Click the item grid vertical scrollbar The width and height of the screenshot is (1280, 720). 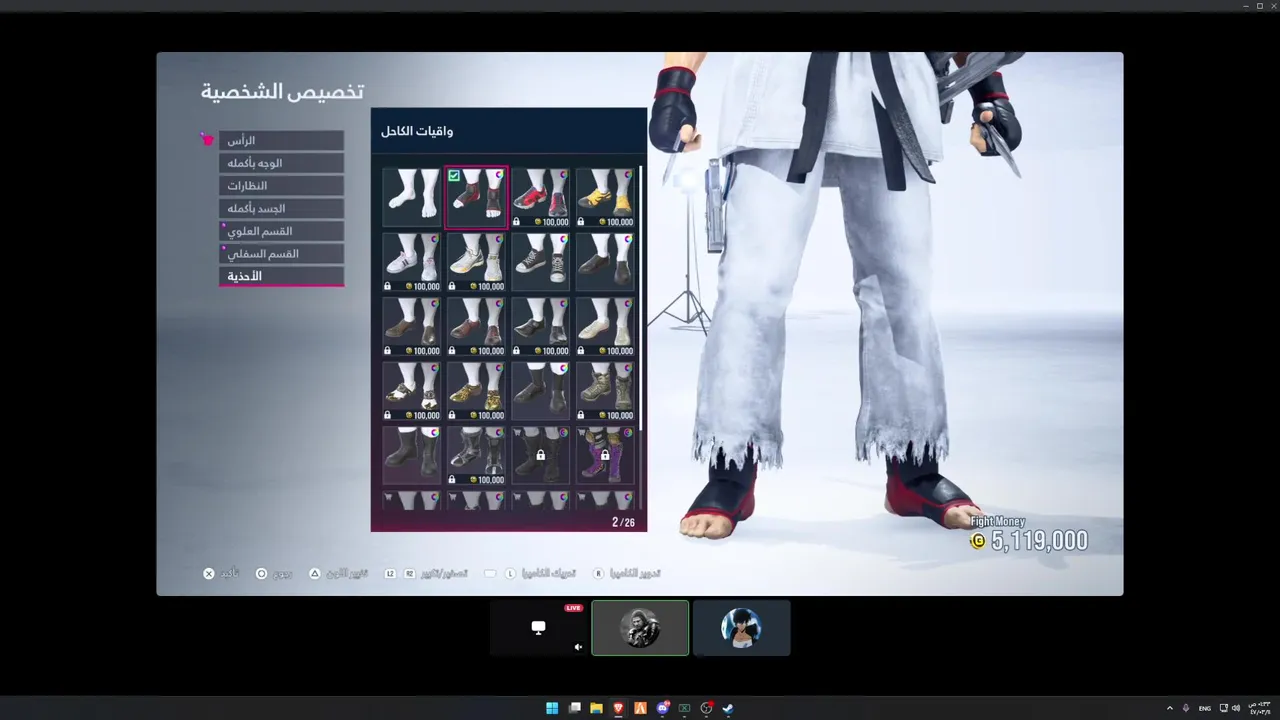pyautogui.click(x=640, y=300)
